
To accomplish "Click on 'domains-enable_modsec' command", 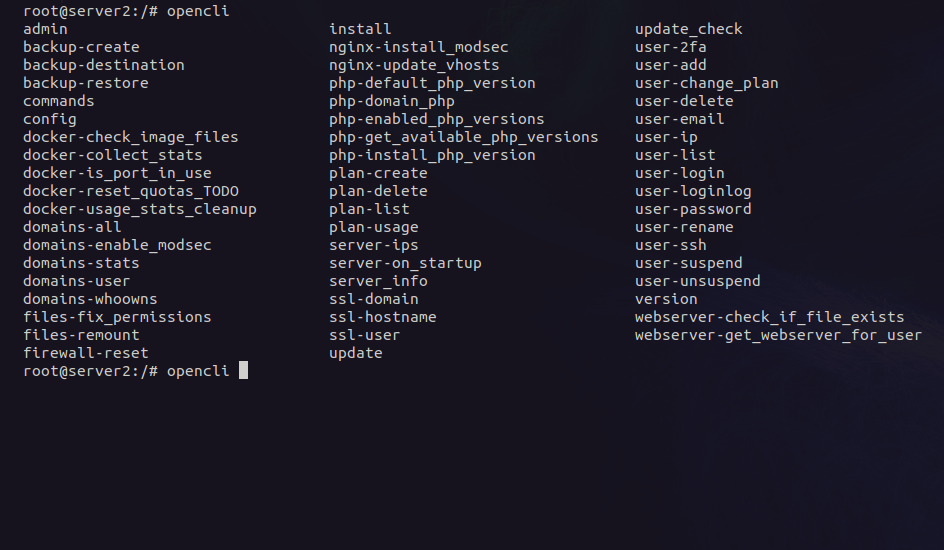I will (117, 245).
